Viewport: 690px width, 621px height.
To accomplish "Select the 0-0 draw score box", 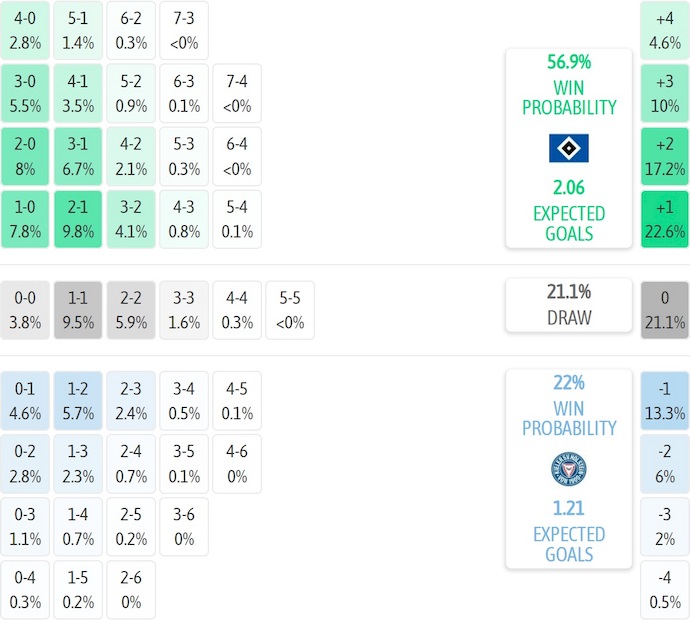I will click(25, 310).
